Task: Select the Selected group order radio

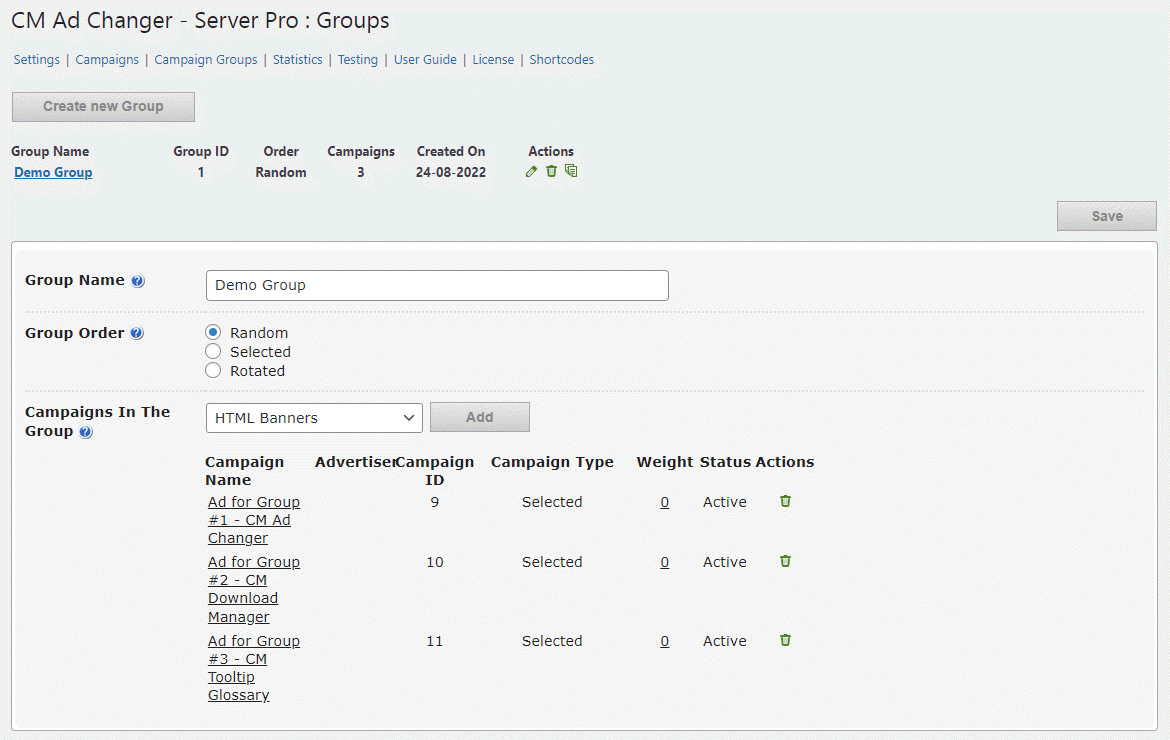Action: tap(213, 351)
